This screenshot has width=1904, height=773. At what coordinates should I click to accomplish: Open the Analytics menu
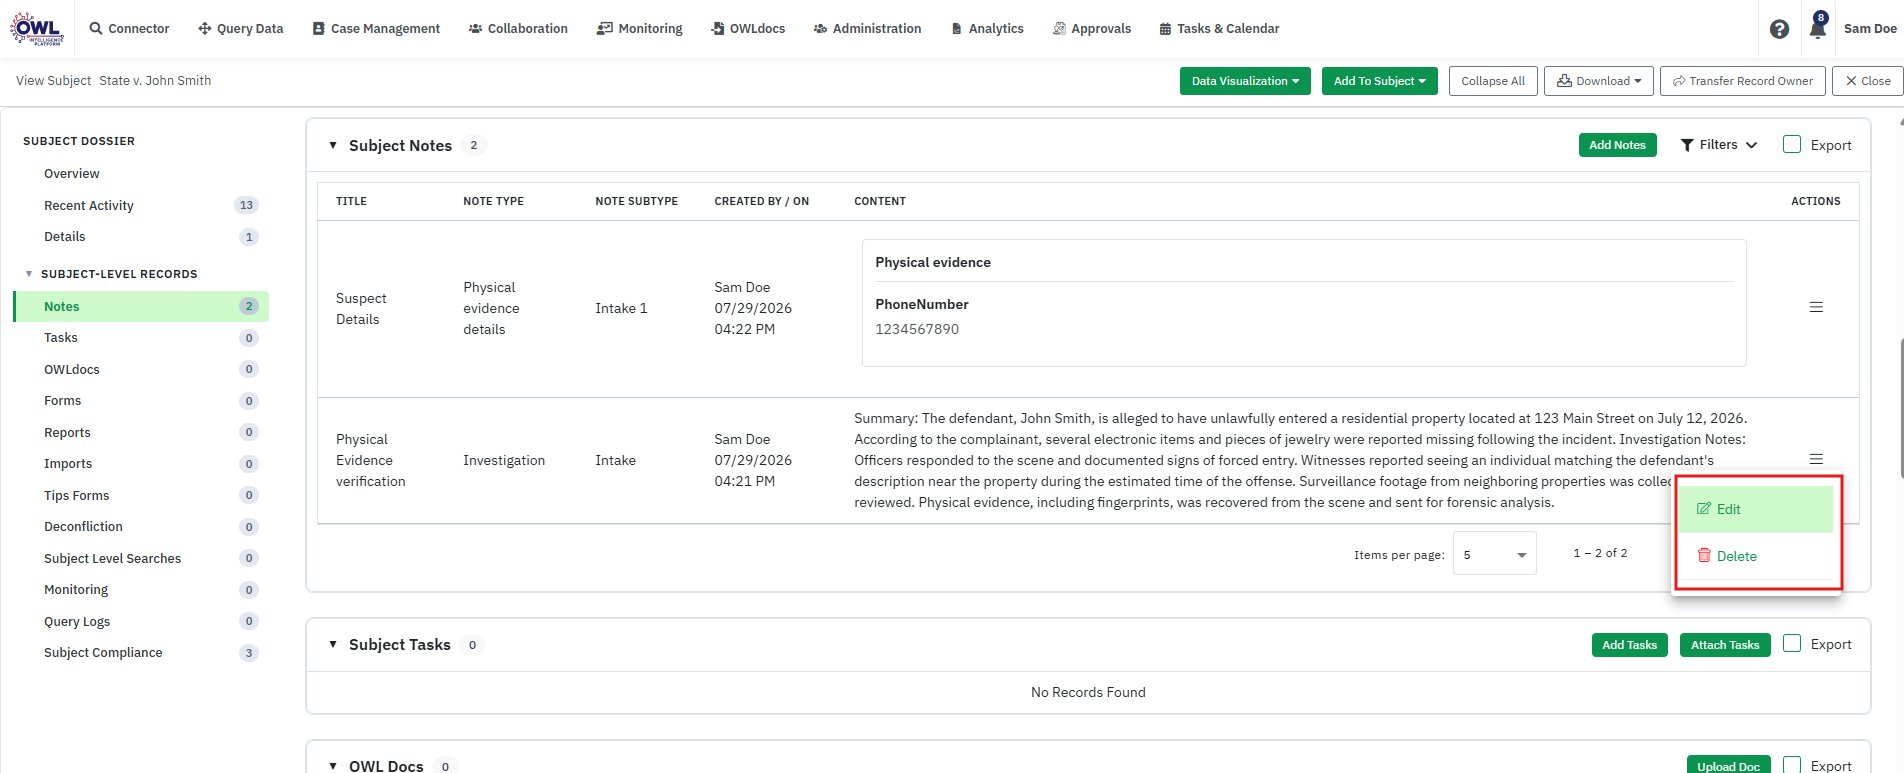(987, 29)
